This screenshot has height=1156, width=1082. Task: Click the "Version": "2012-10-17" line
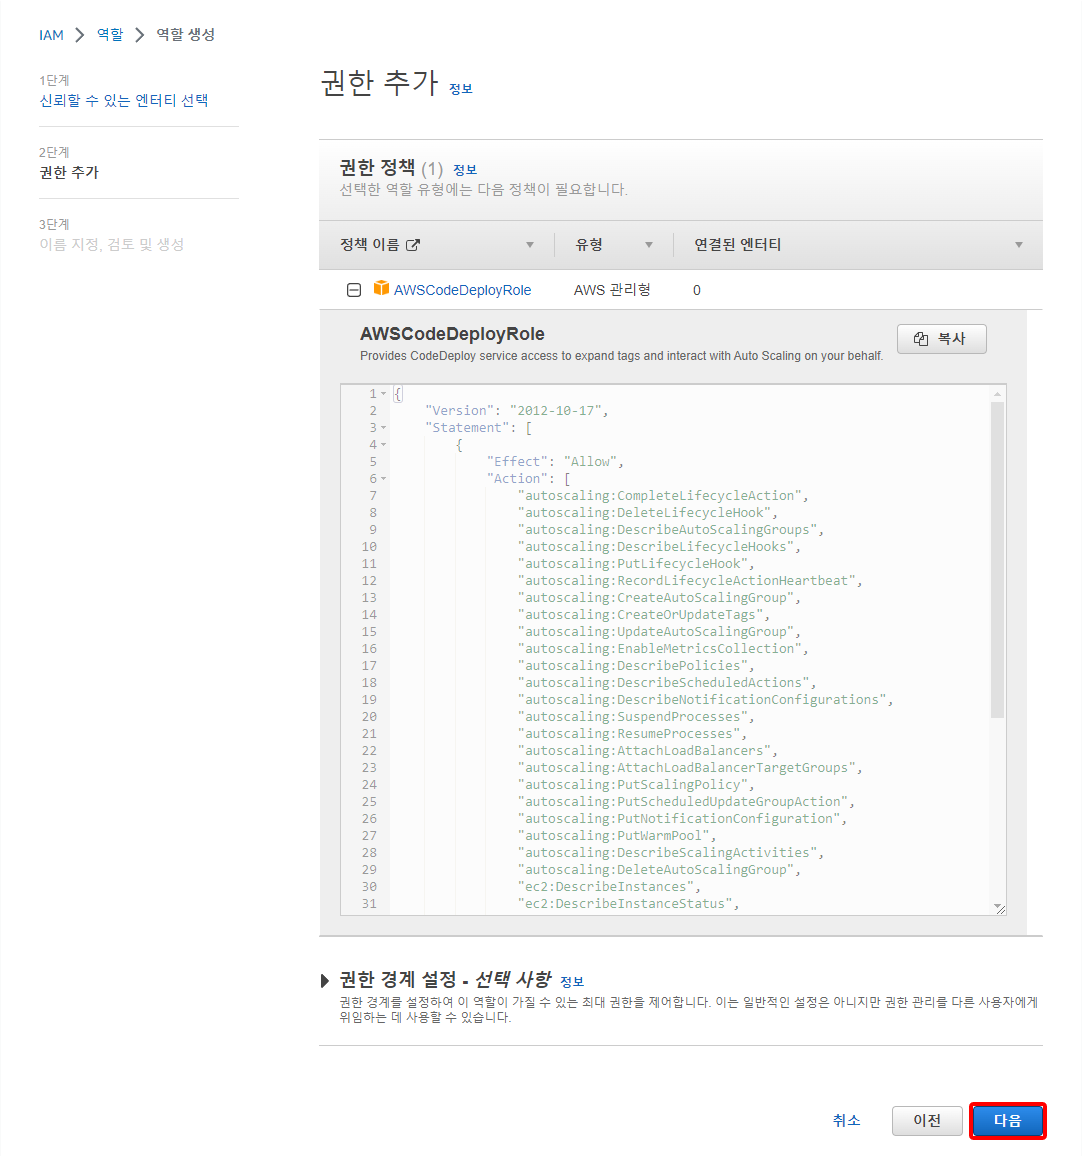[x=517, y=411]
